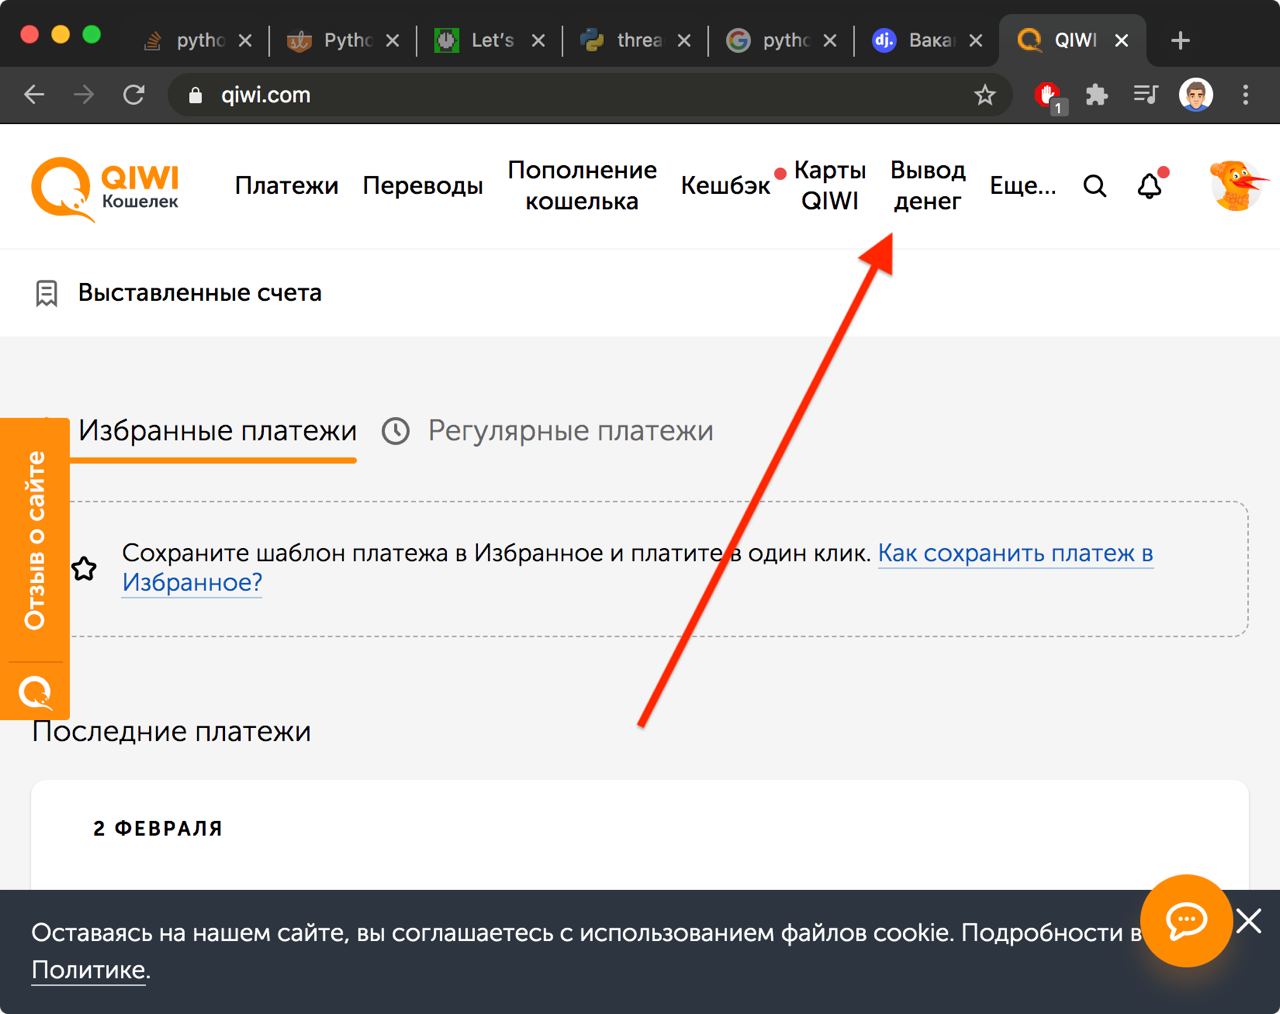Open the Платежи menu item
Screen dimensions: 1280x1014
point(286,186)
